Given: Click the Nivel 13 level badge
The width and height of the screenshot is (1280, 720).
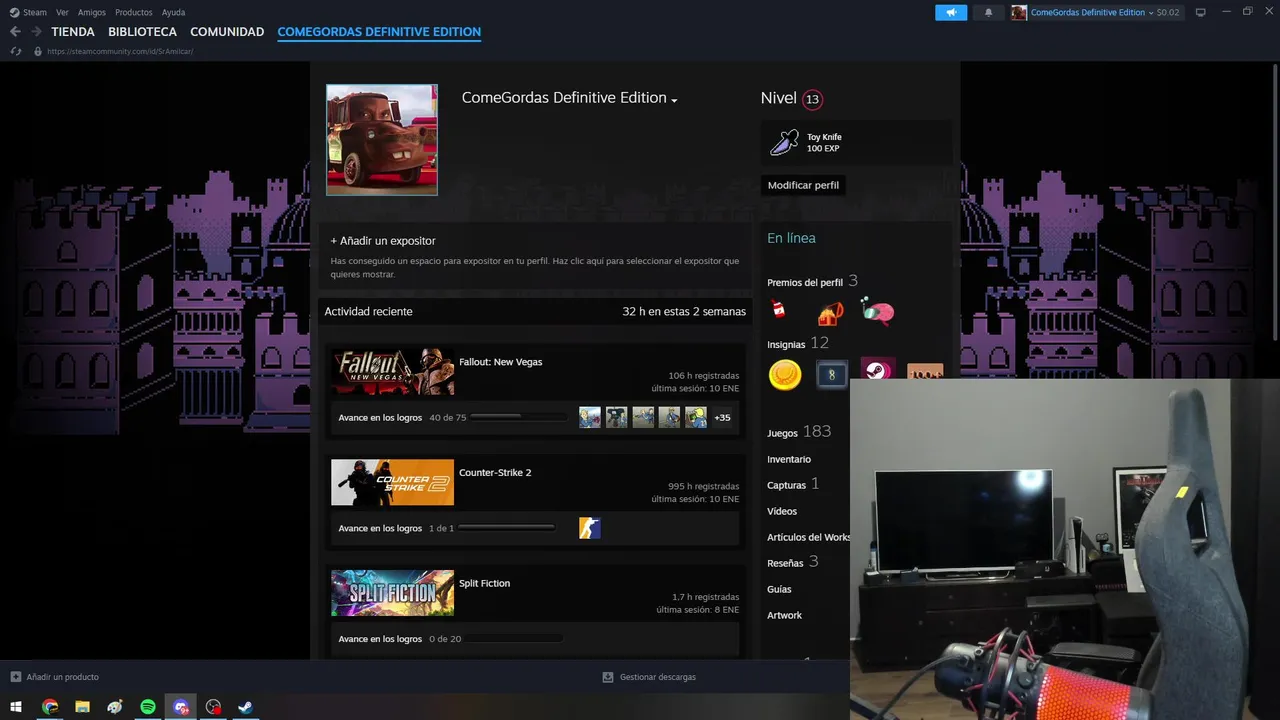Looking at the screenshot, I should (812, 99).
